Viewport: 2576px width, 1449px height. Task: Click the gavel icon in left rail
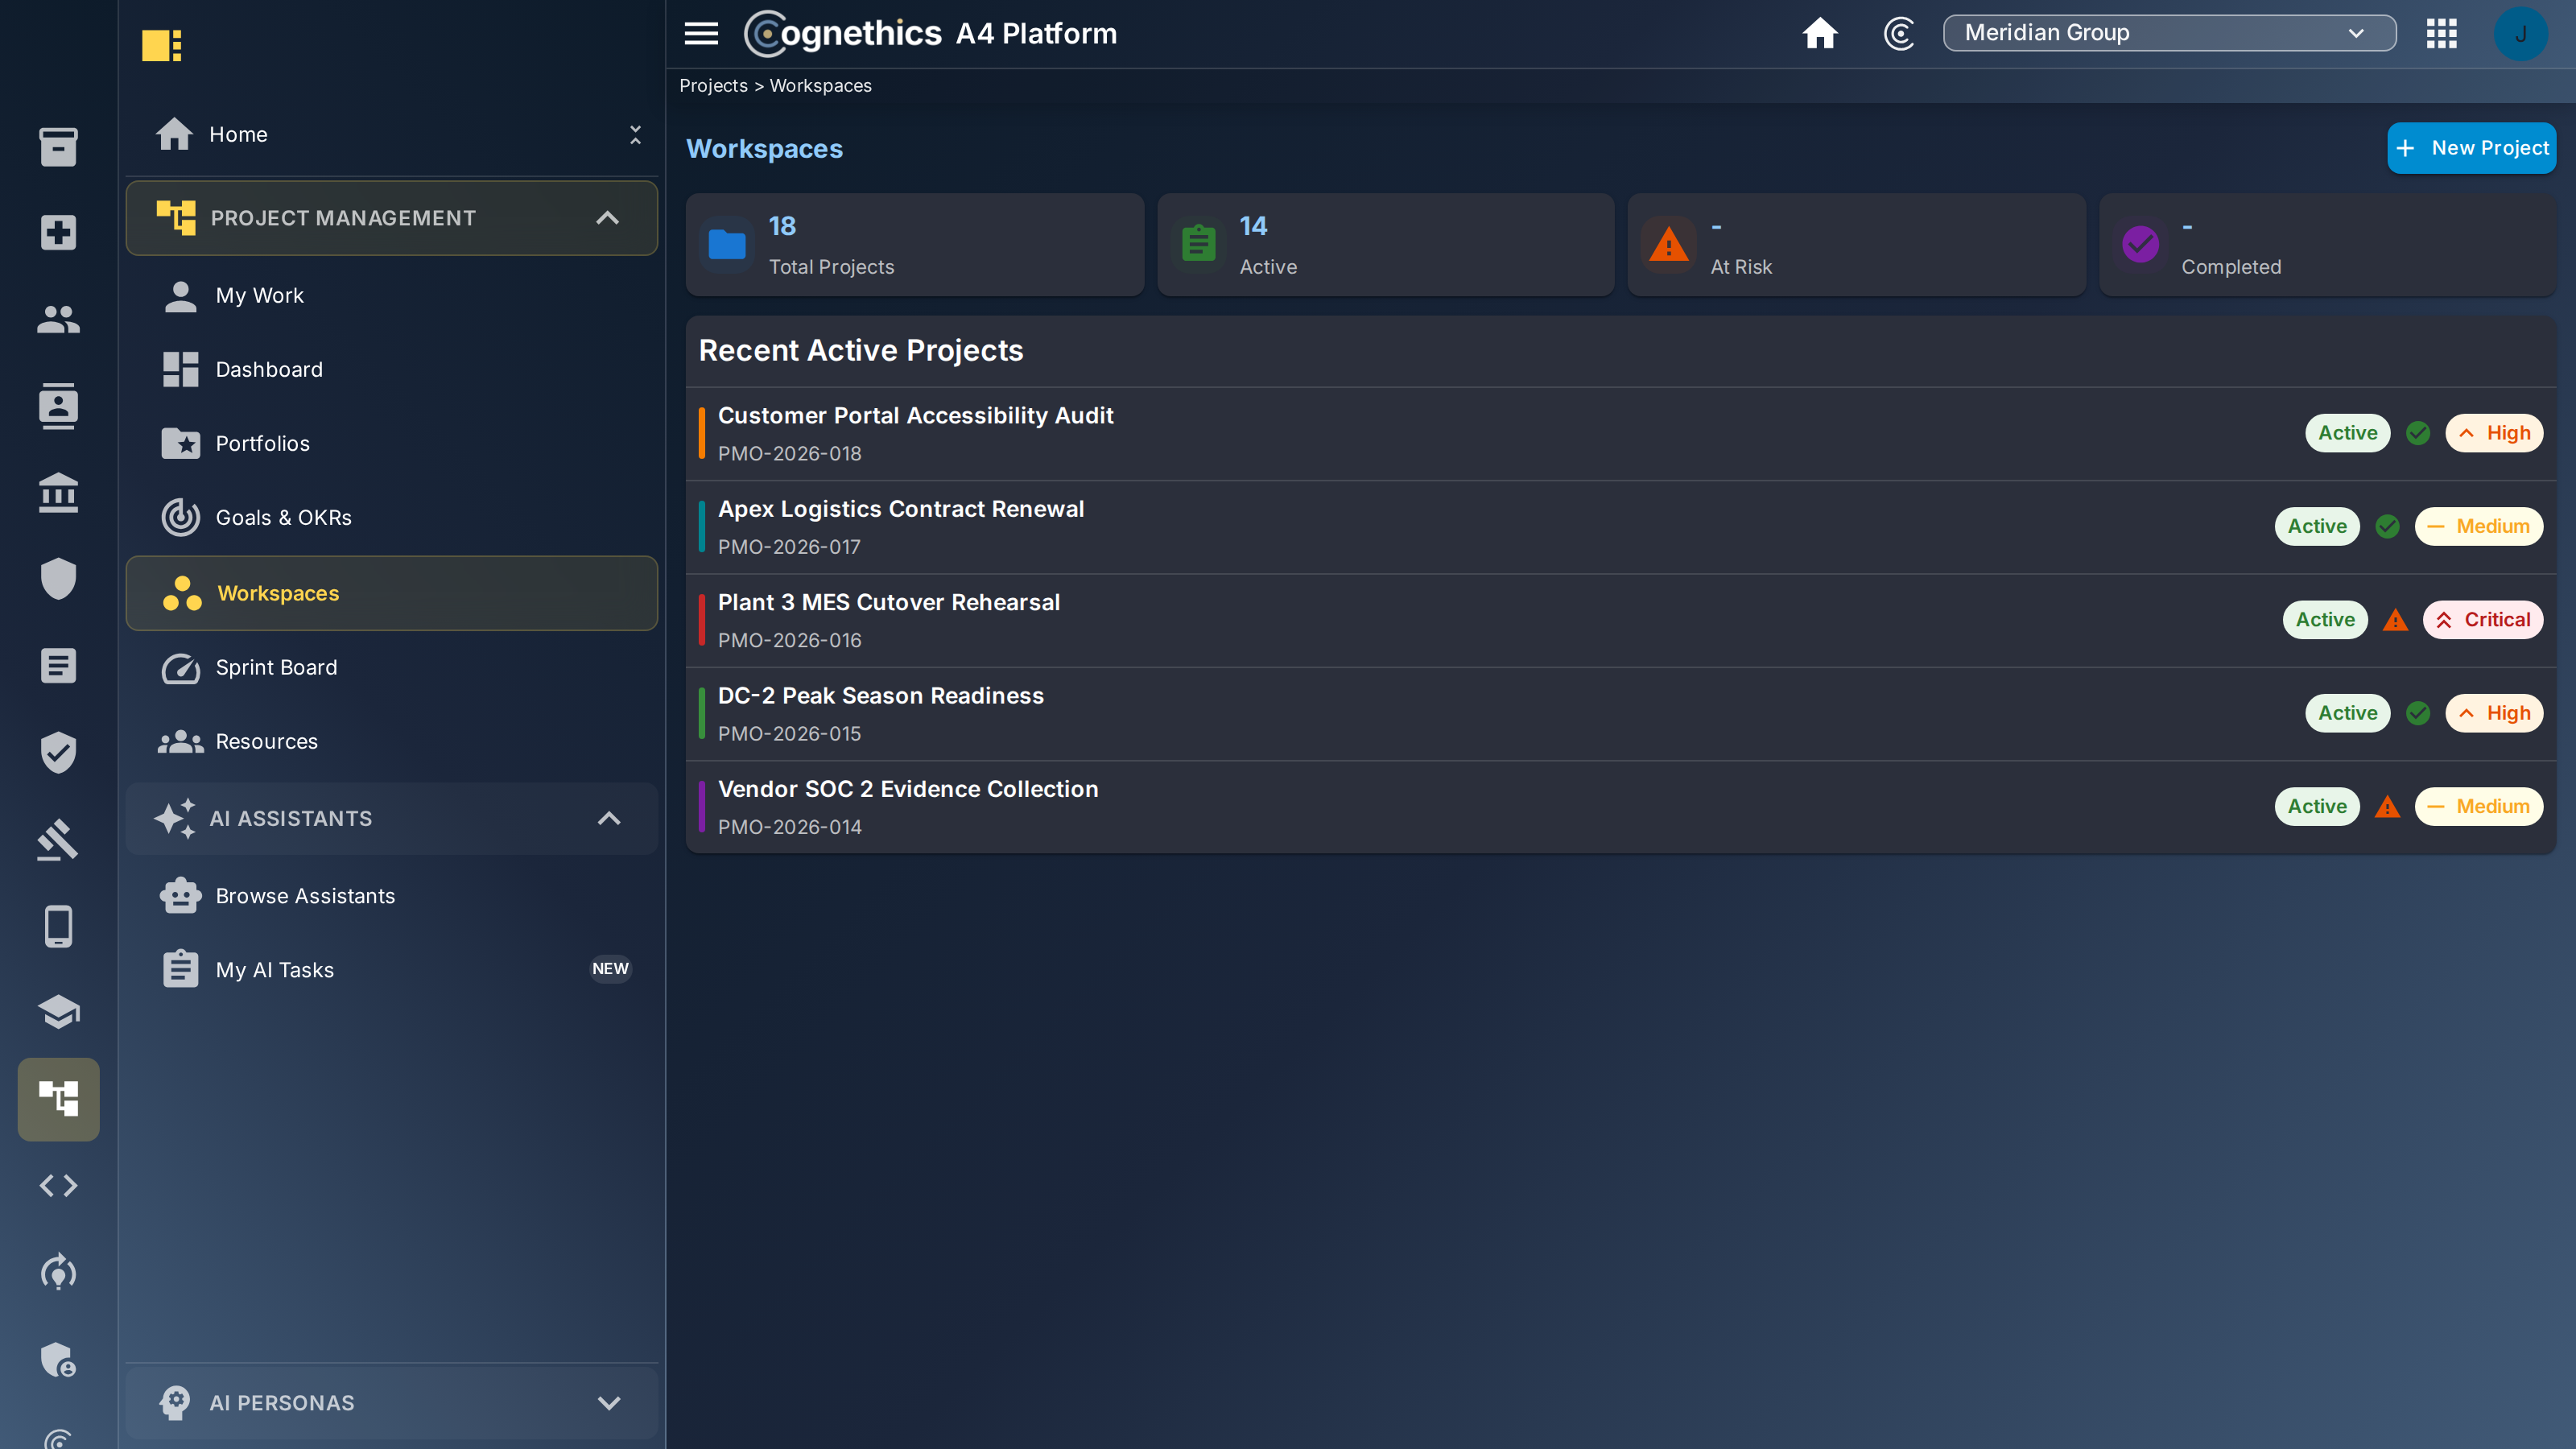[58, 839]
